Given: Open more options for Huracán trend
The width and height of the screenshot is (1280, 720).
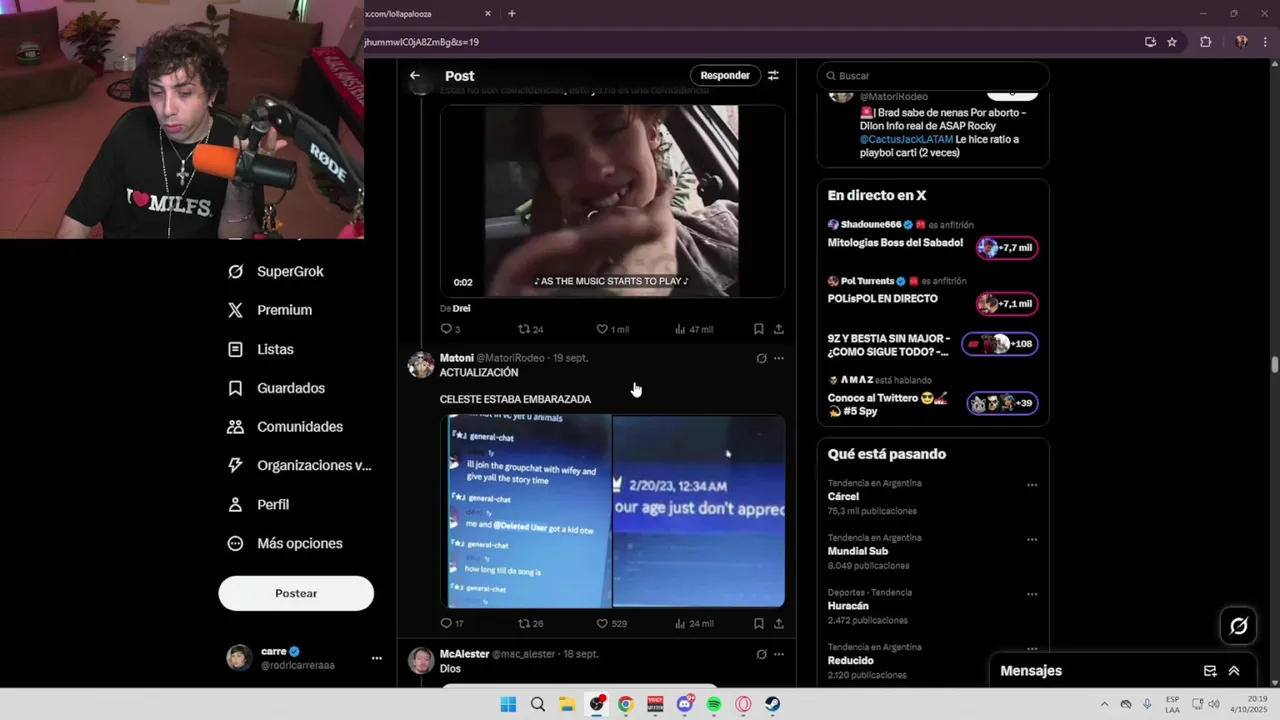Looking at the screenshot, I should click(1032, 594).
